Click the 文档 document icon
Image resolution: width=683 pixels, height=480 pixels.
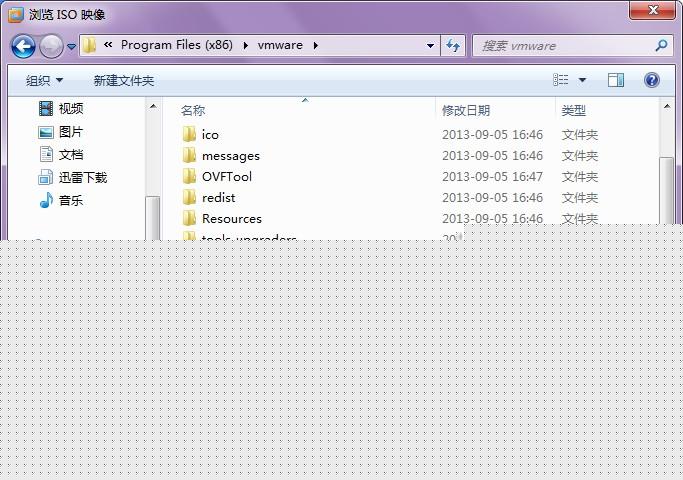tap(46, 155)
